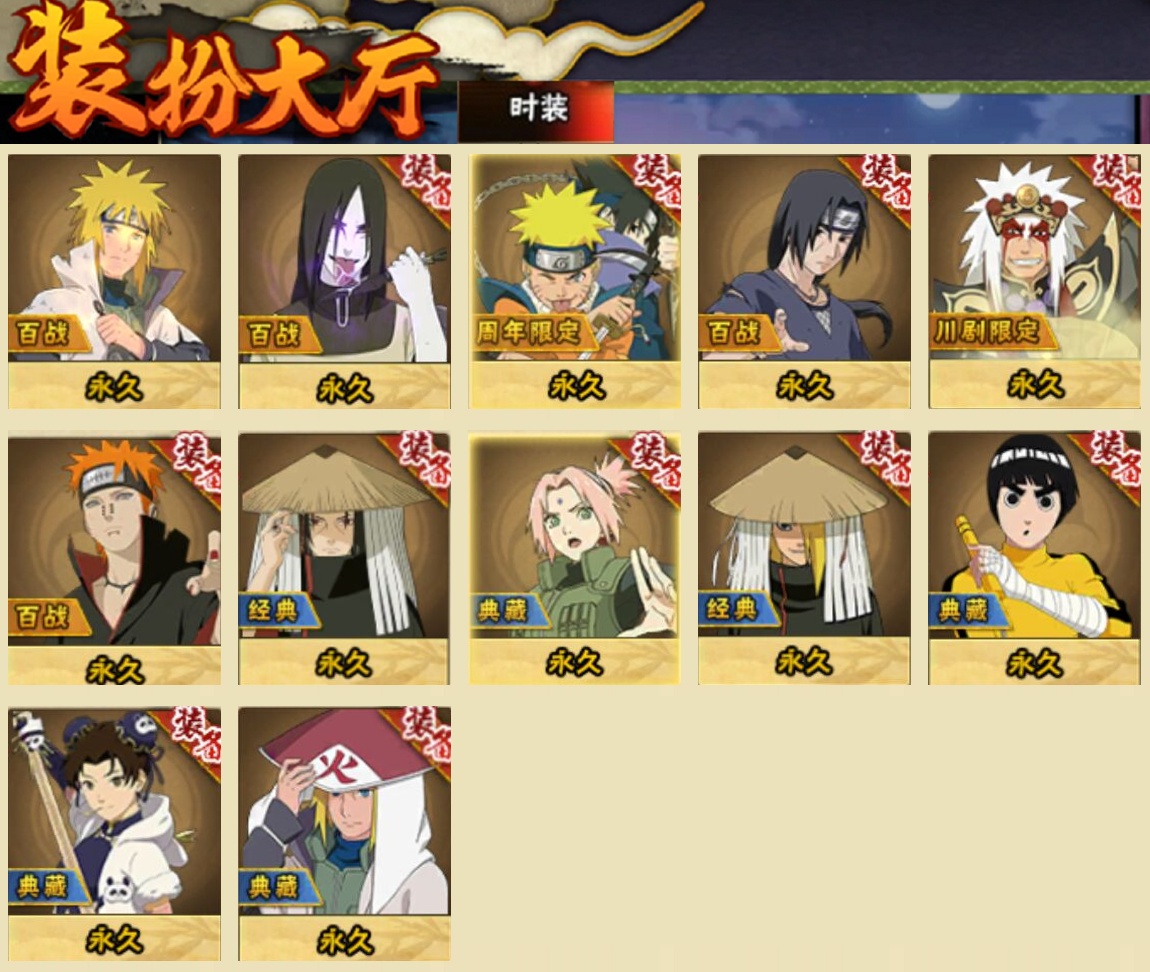1150x972 pixels.
Task: Click the 永久 label under Sakura card
Action: pyautogui.click(x=575, y=663)
